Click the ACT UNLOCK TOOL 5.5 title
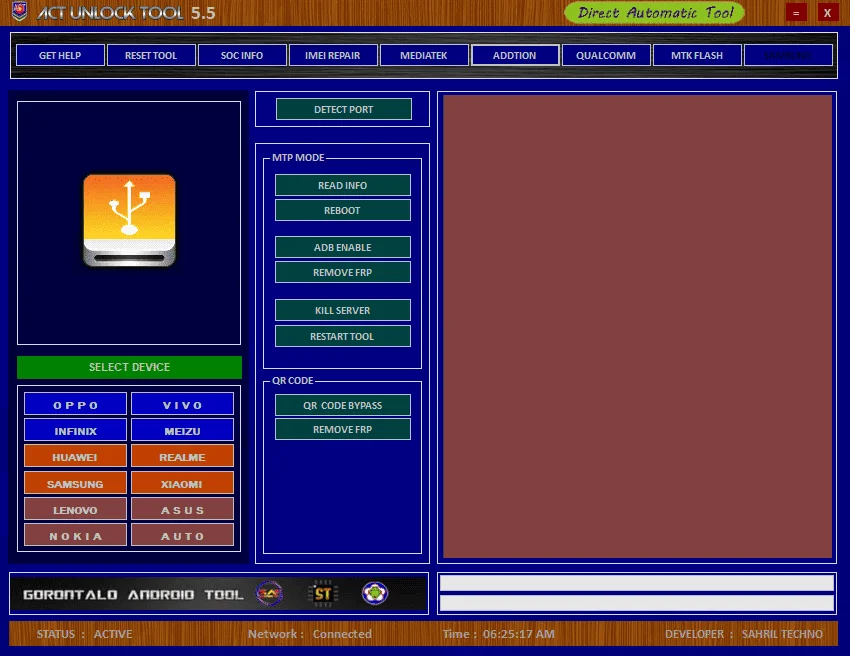The image size is (850, 656). point(126,12)
